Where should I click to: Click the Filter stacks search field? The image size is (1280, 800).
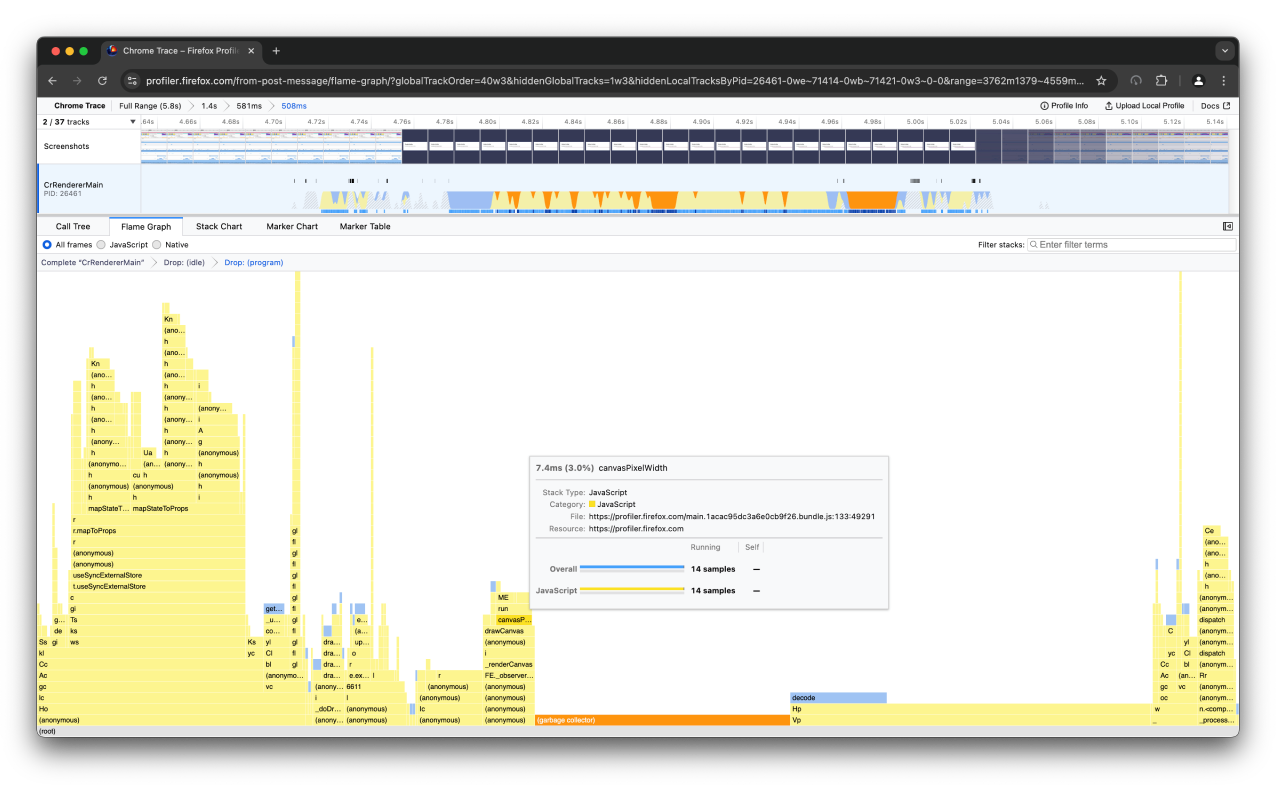[x=1131, y=244]
